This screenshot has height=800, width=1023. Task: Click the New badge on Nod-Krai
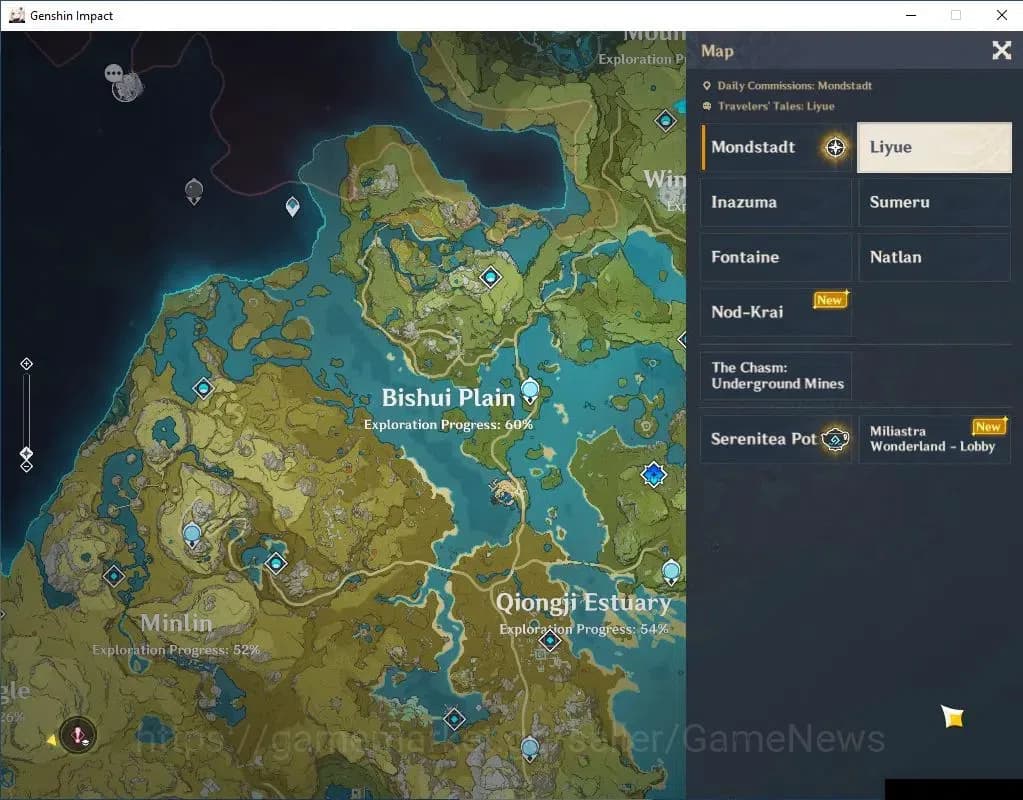coord(830,300)
